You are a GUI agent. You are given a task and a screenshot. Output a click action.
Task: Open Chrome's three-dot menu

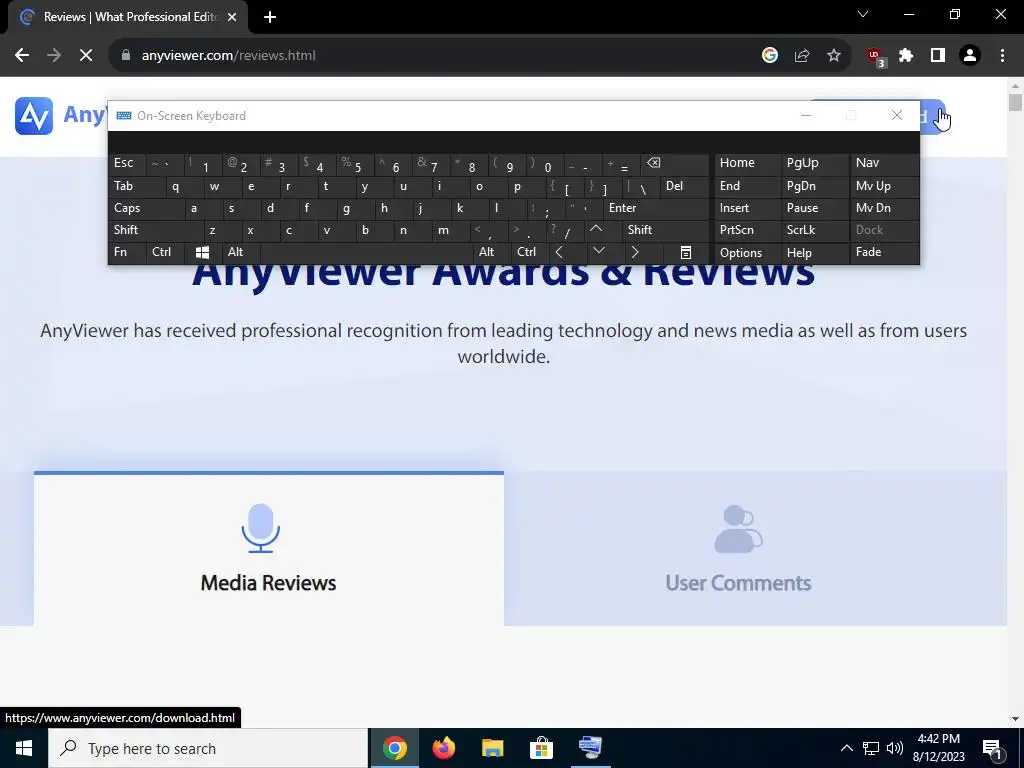tap(1002, 56)
